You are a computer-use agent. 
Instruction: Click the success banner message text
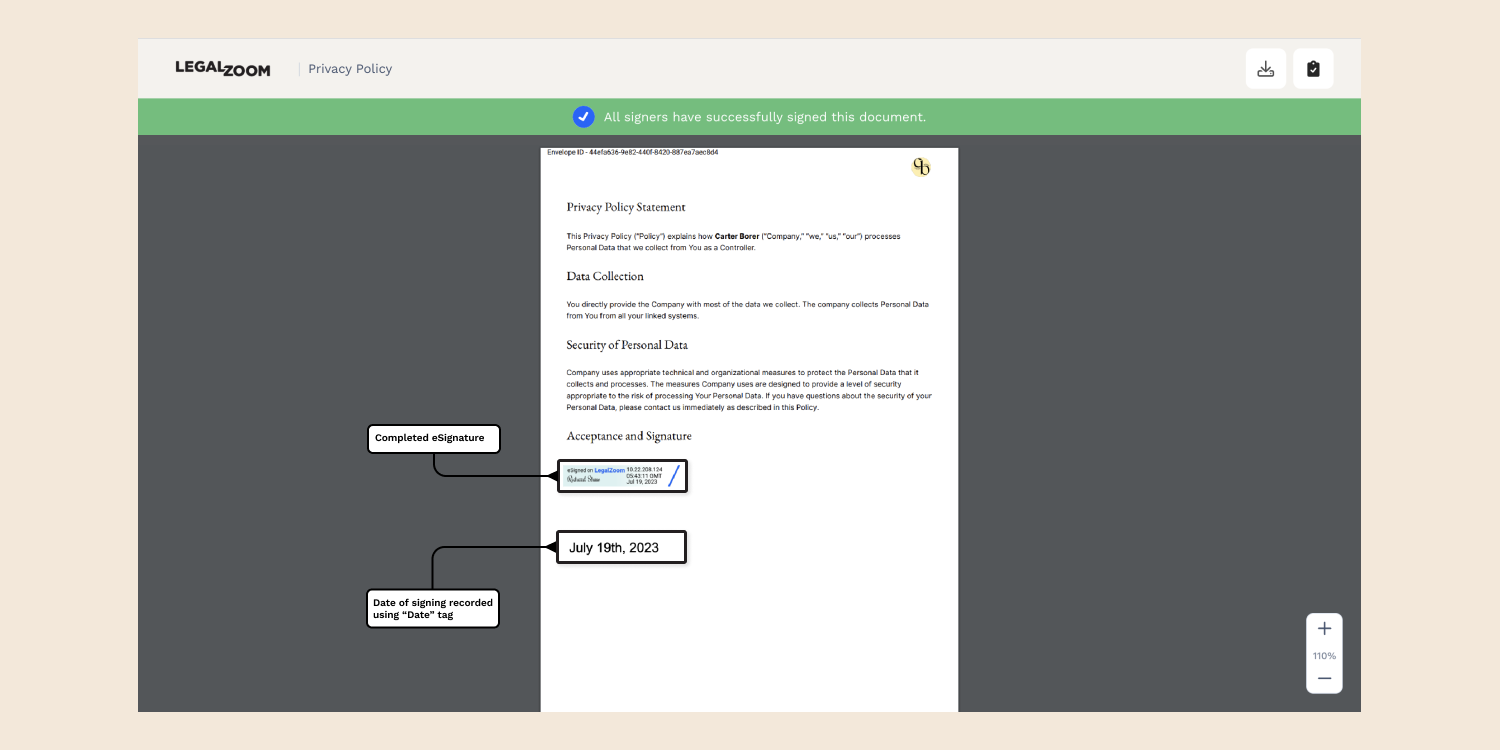click(765, 116)
